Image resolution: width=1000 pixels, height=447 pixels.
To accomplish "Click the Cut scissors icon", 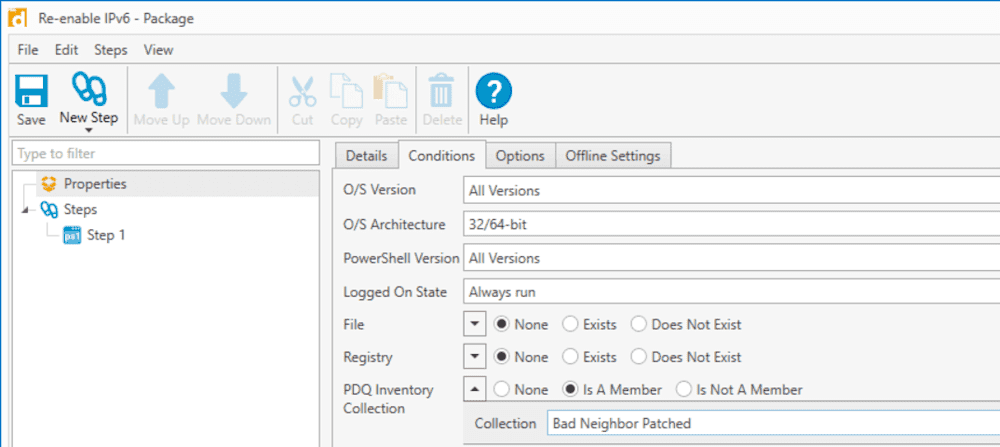I will point(302,91).
